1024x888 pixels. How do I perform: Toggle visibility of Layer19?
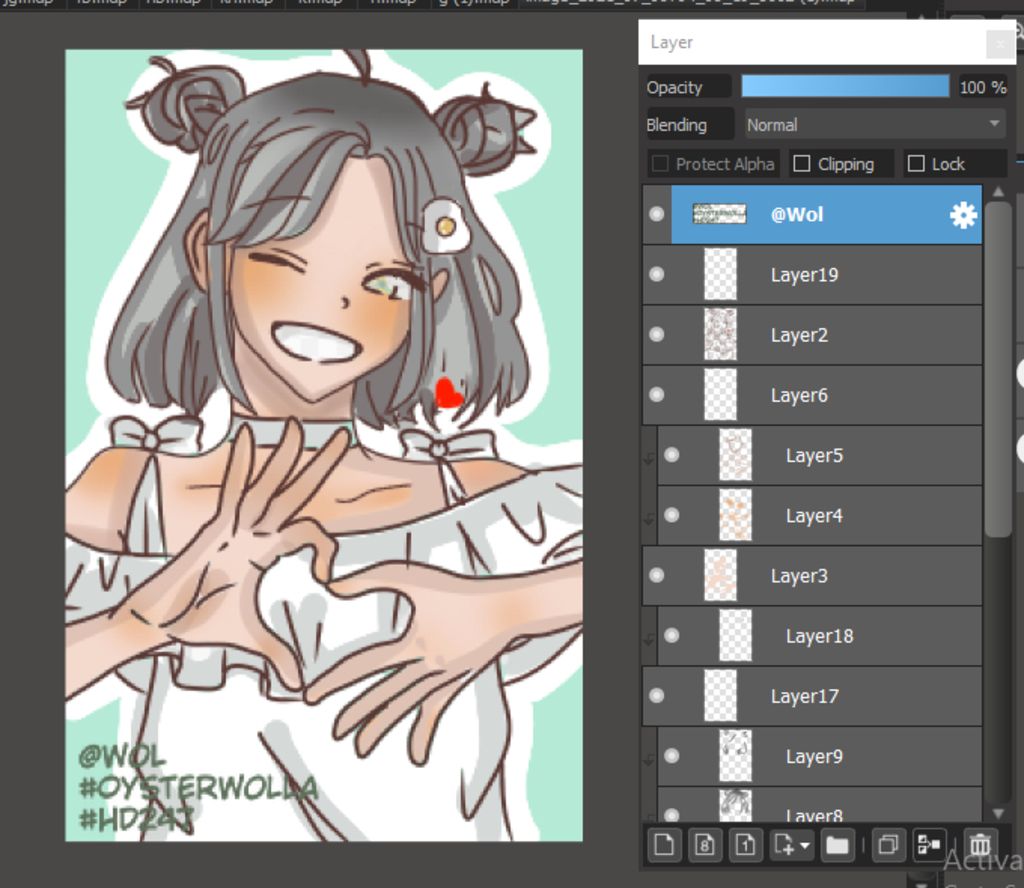[657, 274]
